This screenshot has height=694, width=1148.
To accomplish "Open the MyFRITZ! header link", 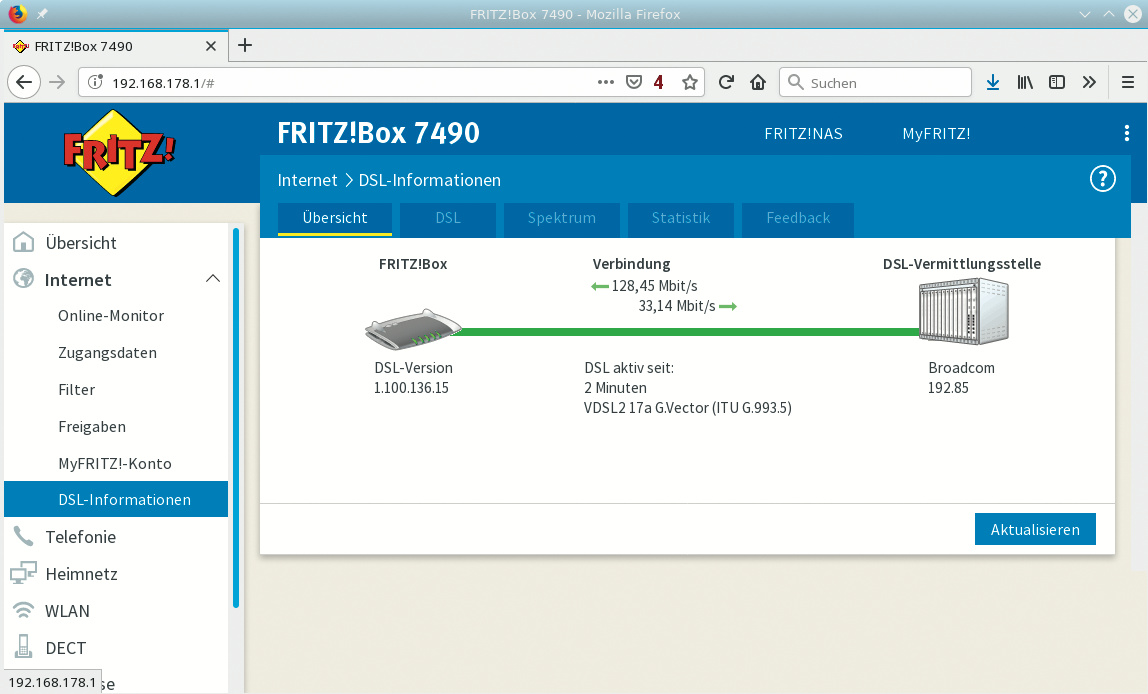I will pyautogui.click(x=936, y=134).
